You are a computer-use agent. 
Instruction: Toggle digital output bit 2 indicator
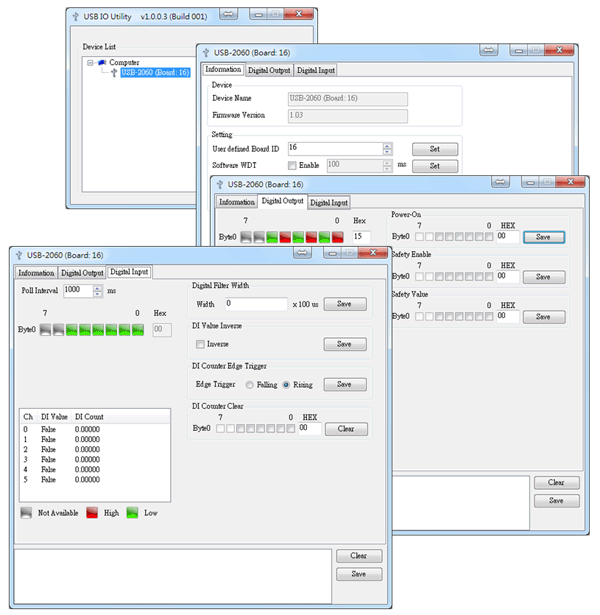point(311,237)
